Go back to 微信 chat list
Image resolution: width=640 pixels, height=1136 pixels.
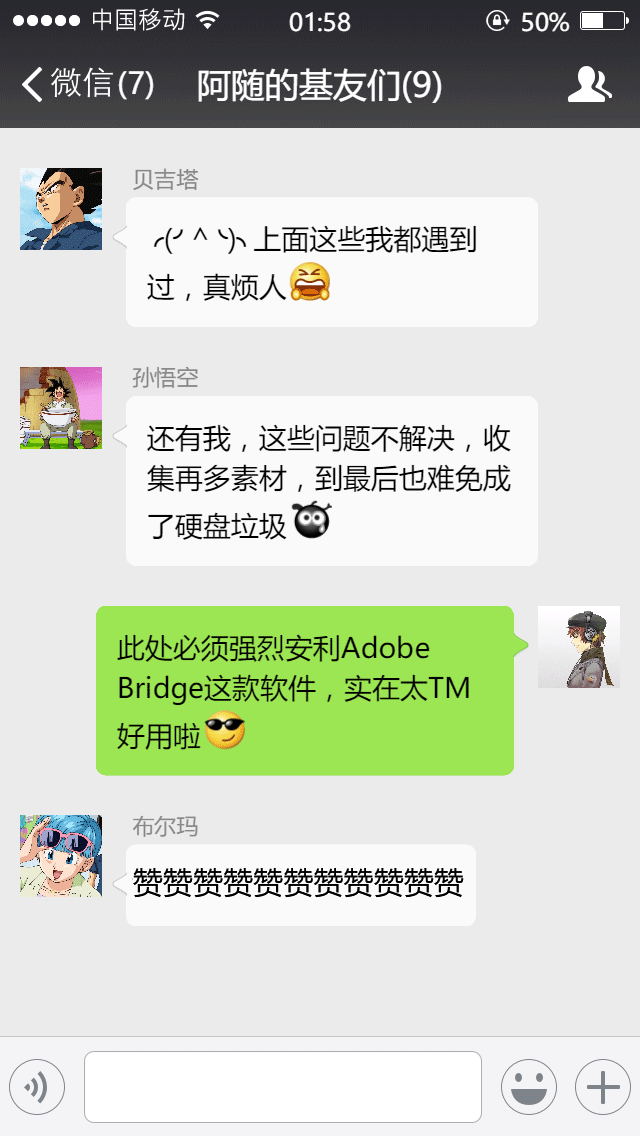88,84
